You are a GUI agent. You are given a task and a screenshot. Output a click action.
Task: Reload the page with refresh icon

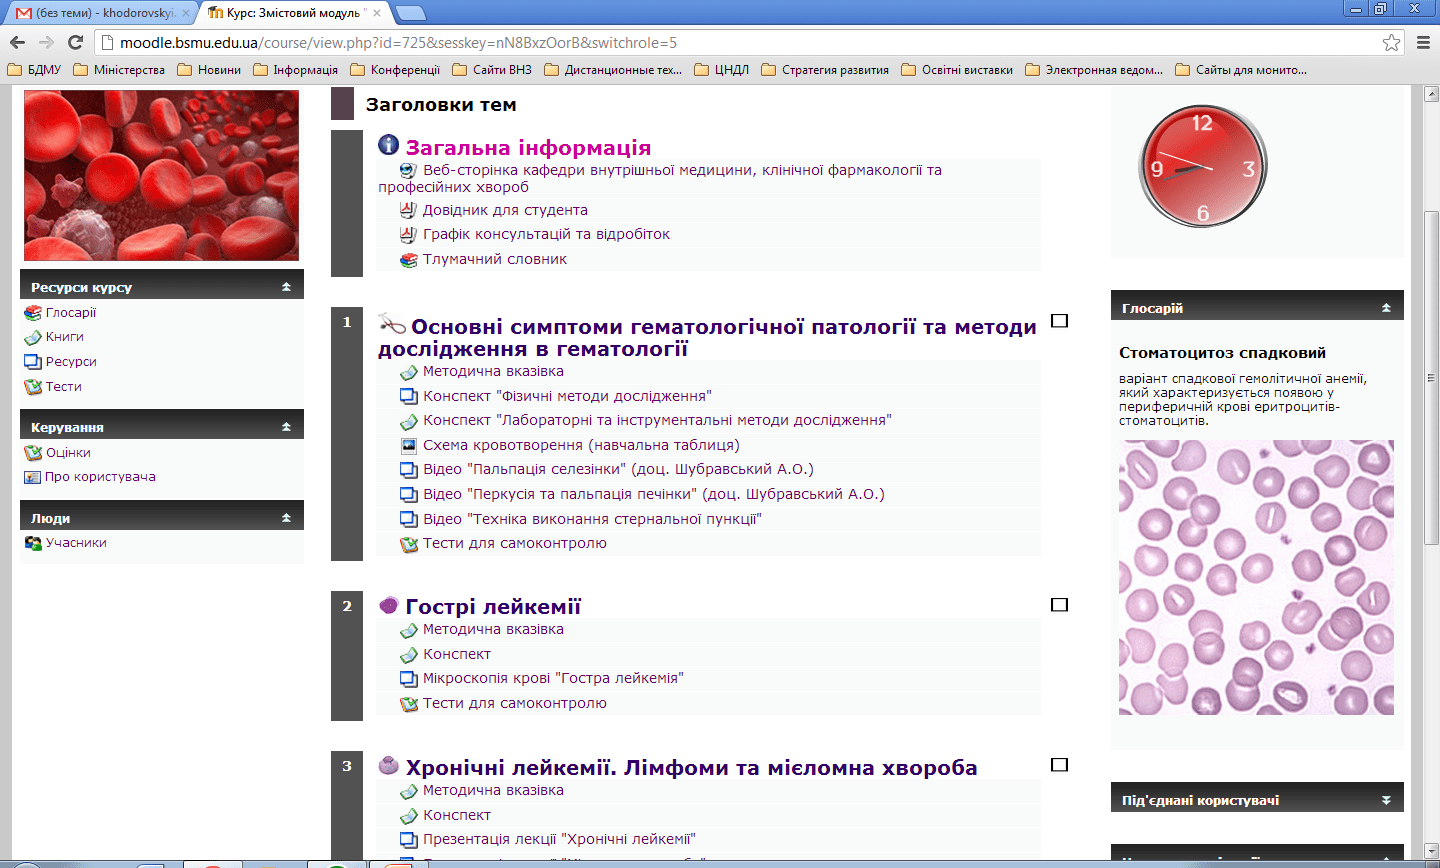75,42
